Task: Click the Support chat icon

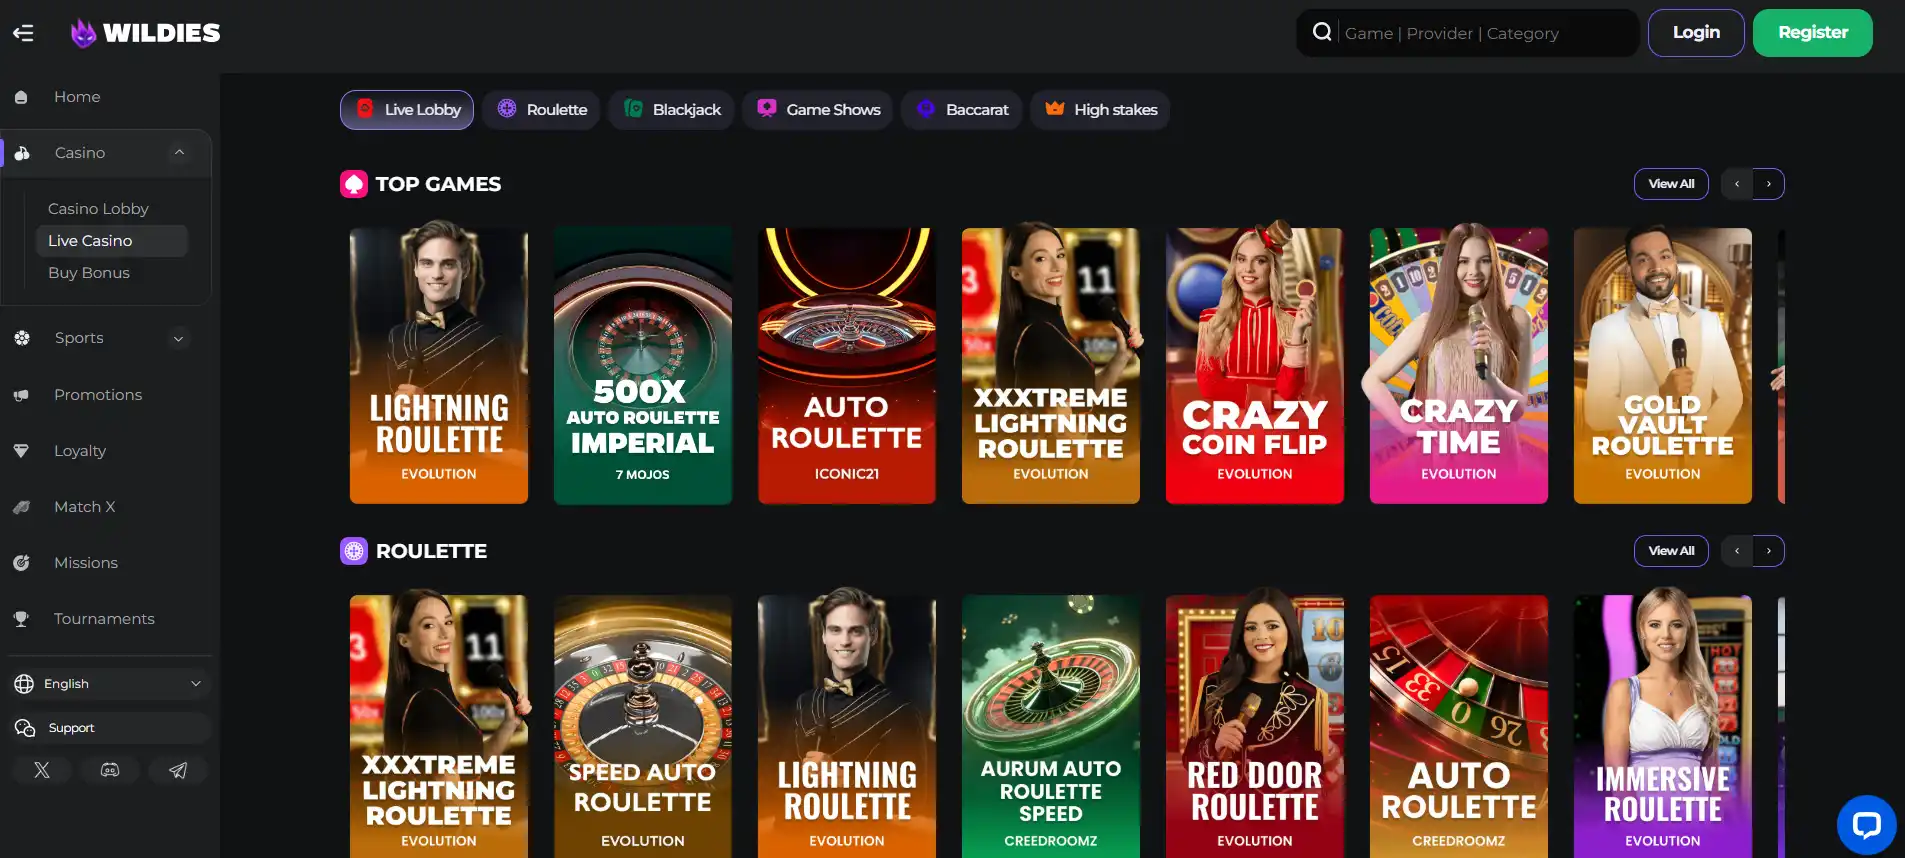Action: click(x=25, y=728)
